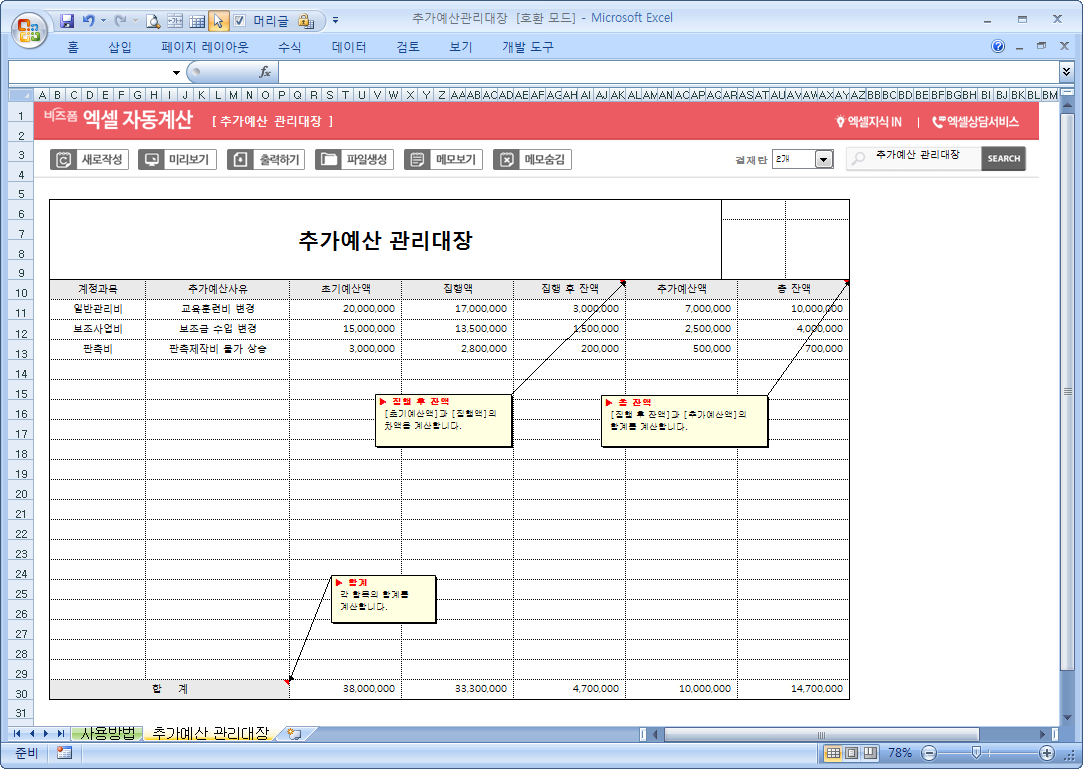Image resolution: width=1083 pixels, height=769 pixels.
Task: Click the SEARCH button
Action: [x=1003, y=158]
